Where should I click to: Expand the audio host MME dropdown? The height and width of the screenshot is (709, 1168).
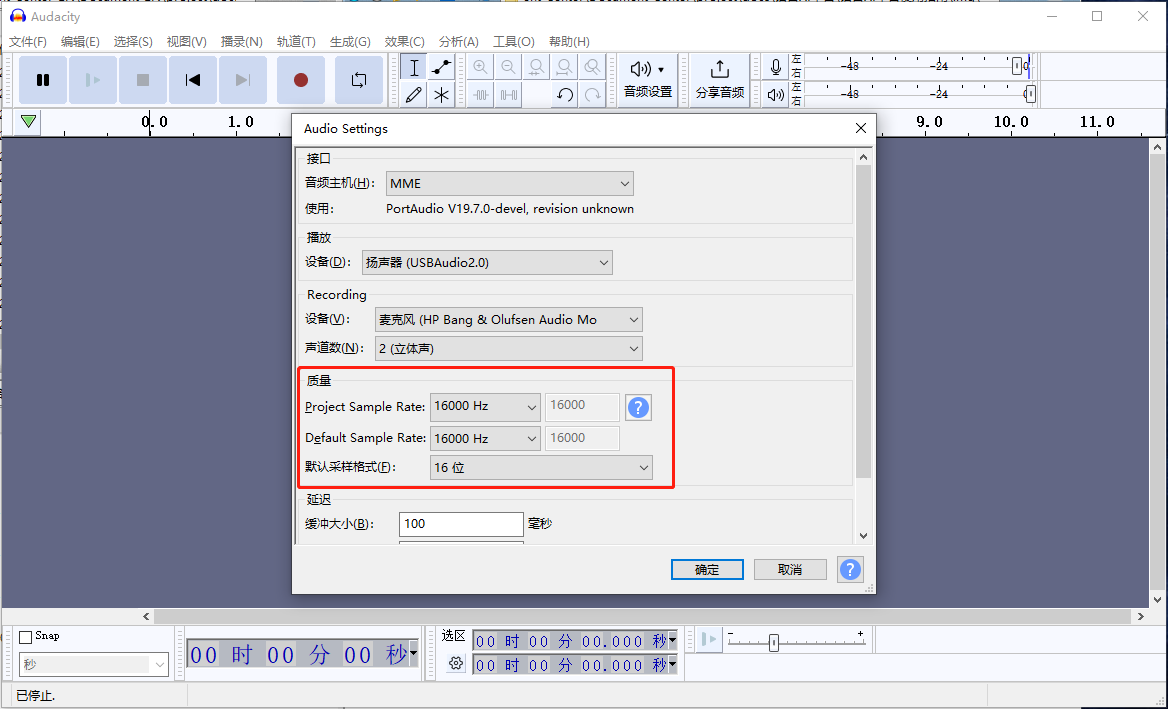tap(510, 184)
